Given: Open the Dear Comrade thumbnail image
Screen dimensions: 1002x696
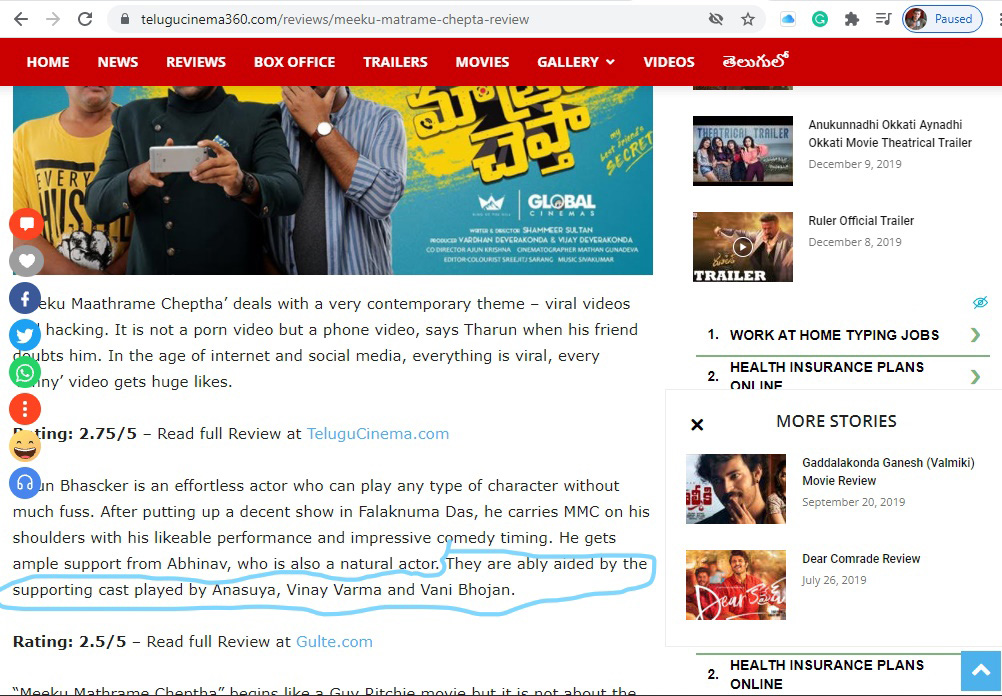Looking at the screenshot, I should (736, 585).
